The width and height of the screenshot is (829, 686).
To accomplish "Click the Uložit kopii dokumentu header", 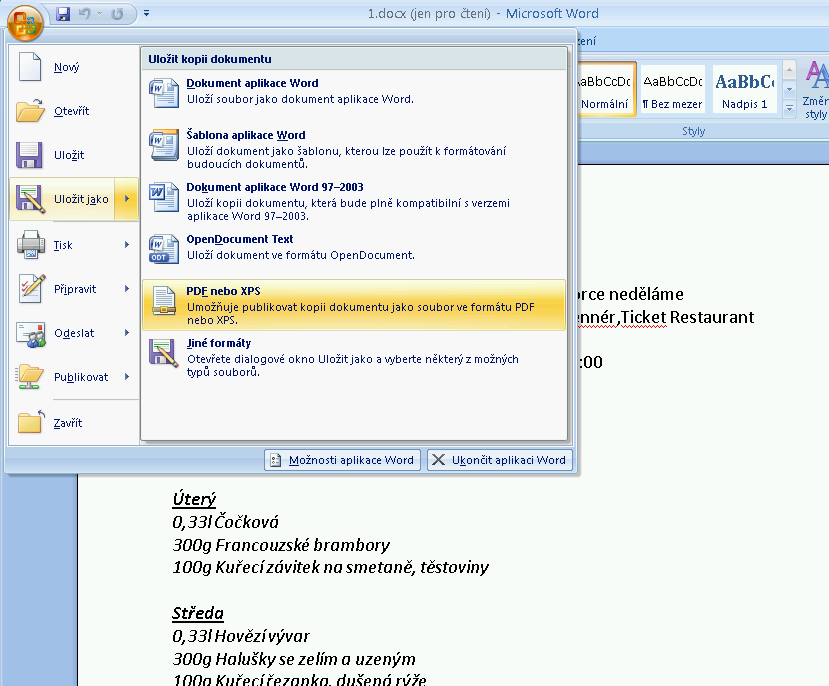I will coord(209,59).
